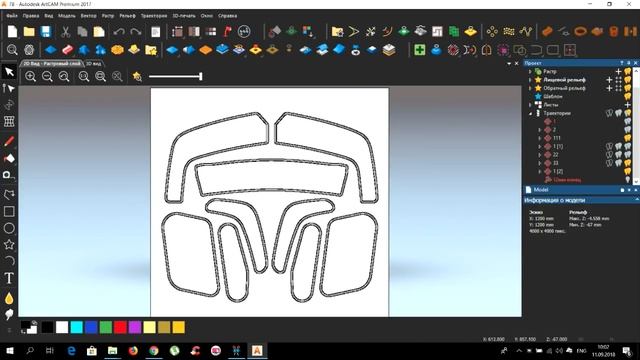Expand toolpath 111 in project tree
This screenshot has height=360, width=640.
540,138
